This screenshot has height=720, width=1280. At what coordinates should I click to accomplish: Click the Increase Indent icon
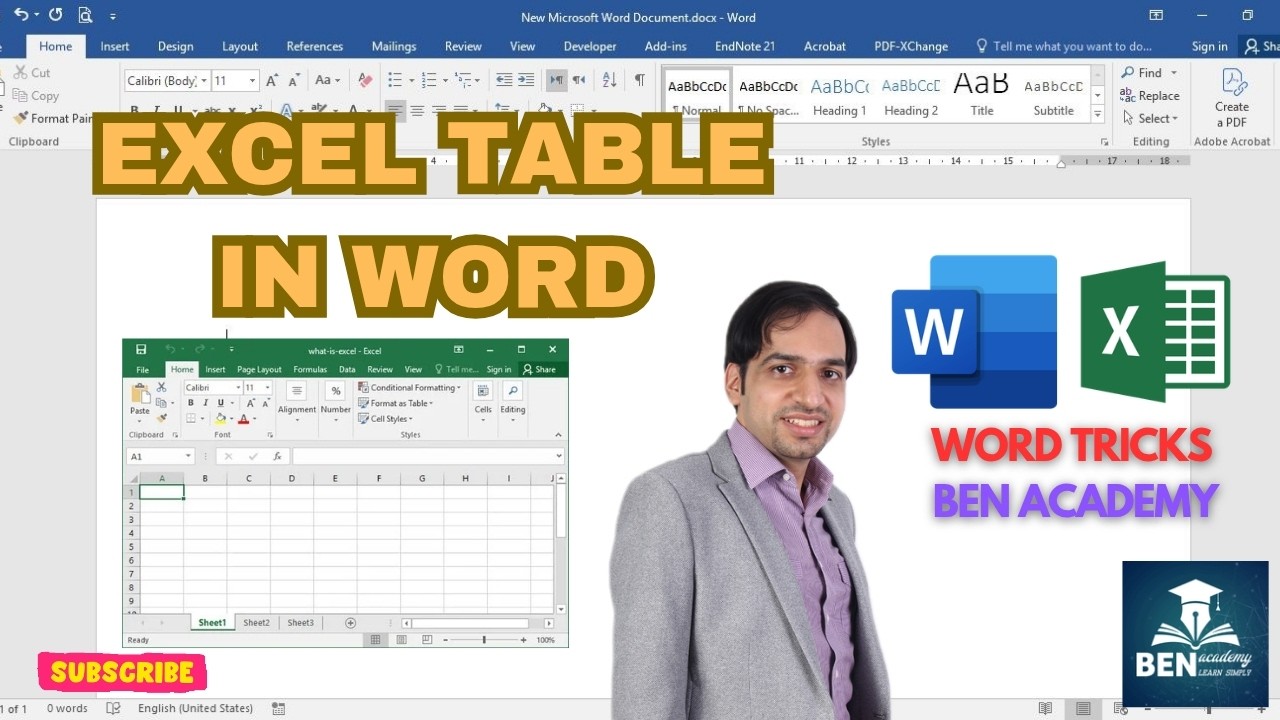pos(527,80)
